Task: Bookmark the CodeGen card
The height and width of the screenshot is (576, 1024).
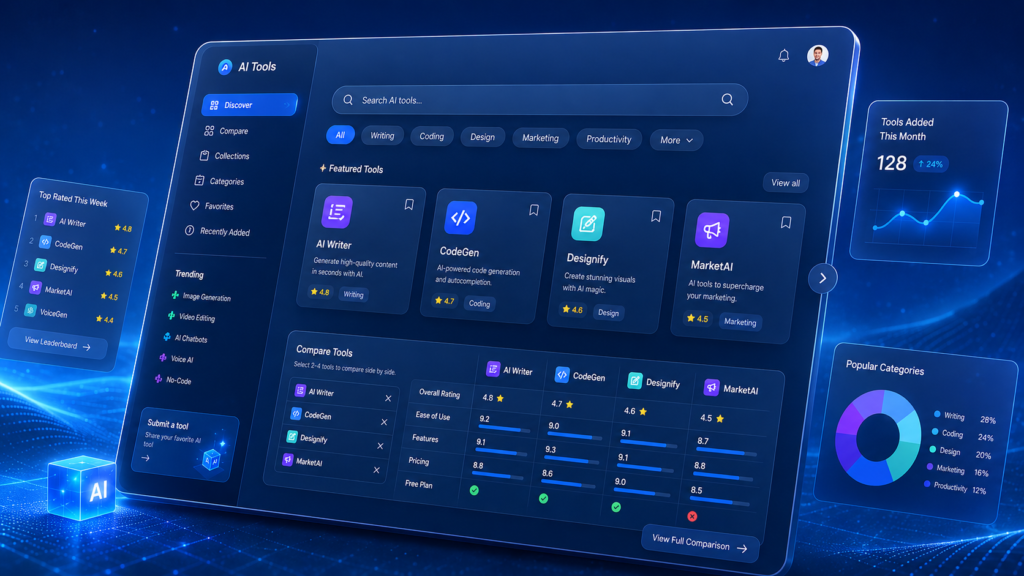Action: point(534,210)
